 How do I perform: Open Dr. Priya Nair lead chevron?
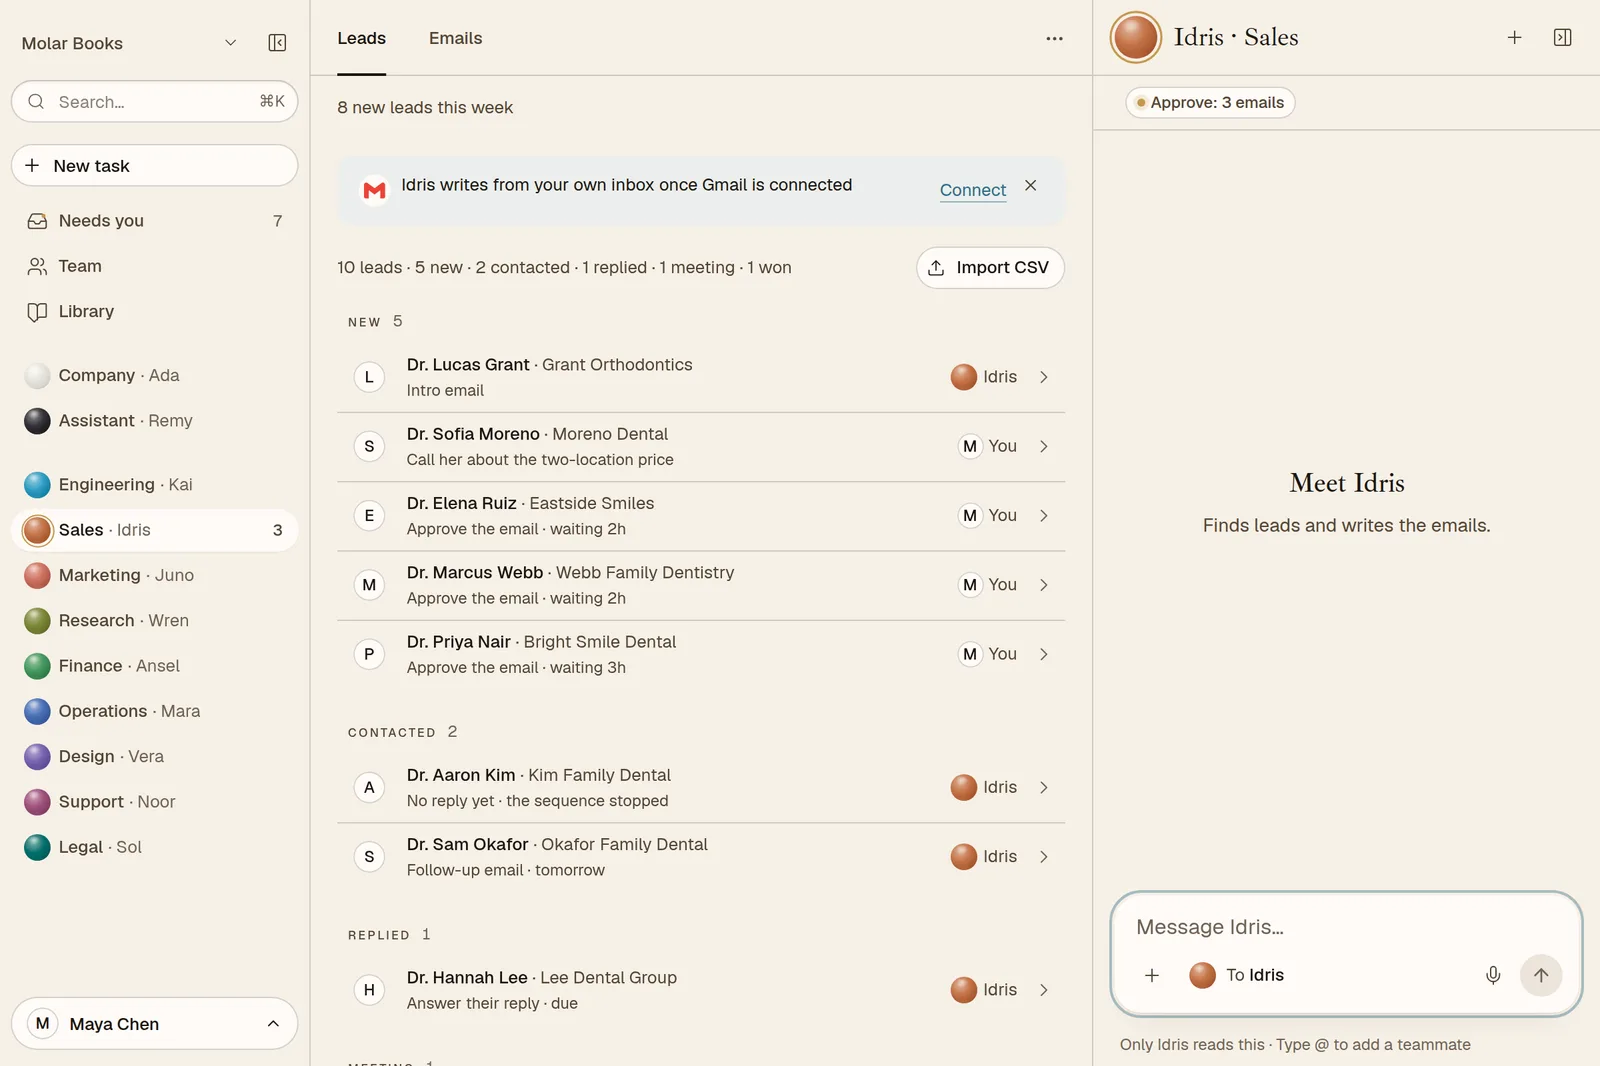[1043, 654]
